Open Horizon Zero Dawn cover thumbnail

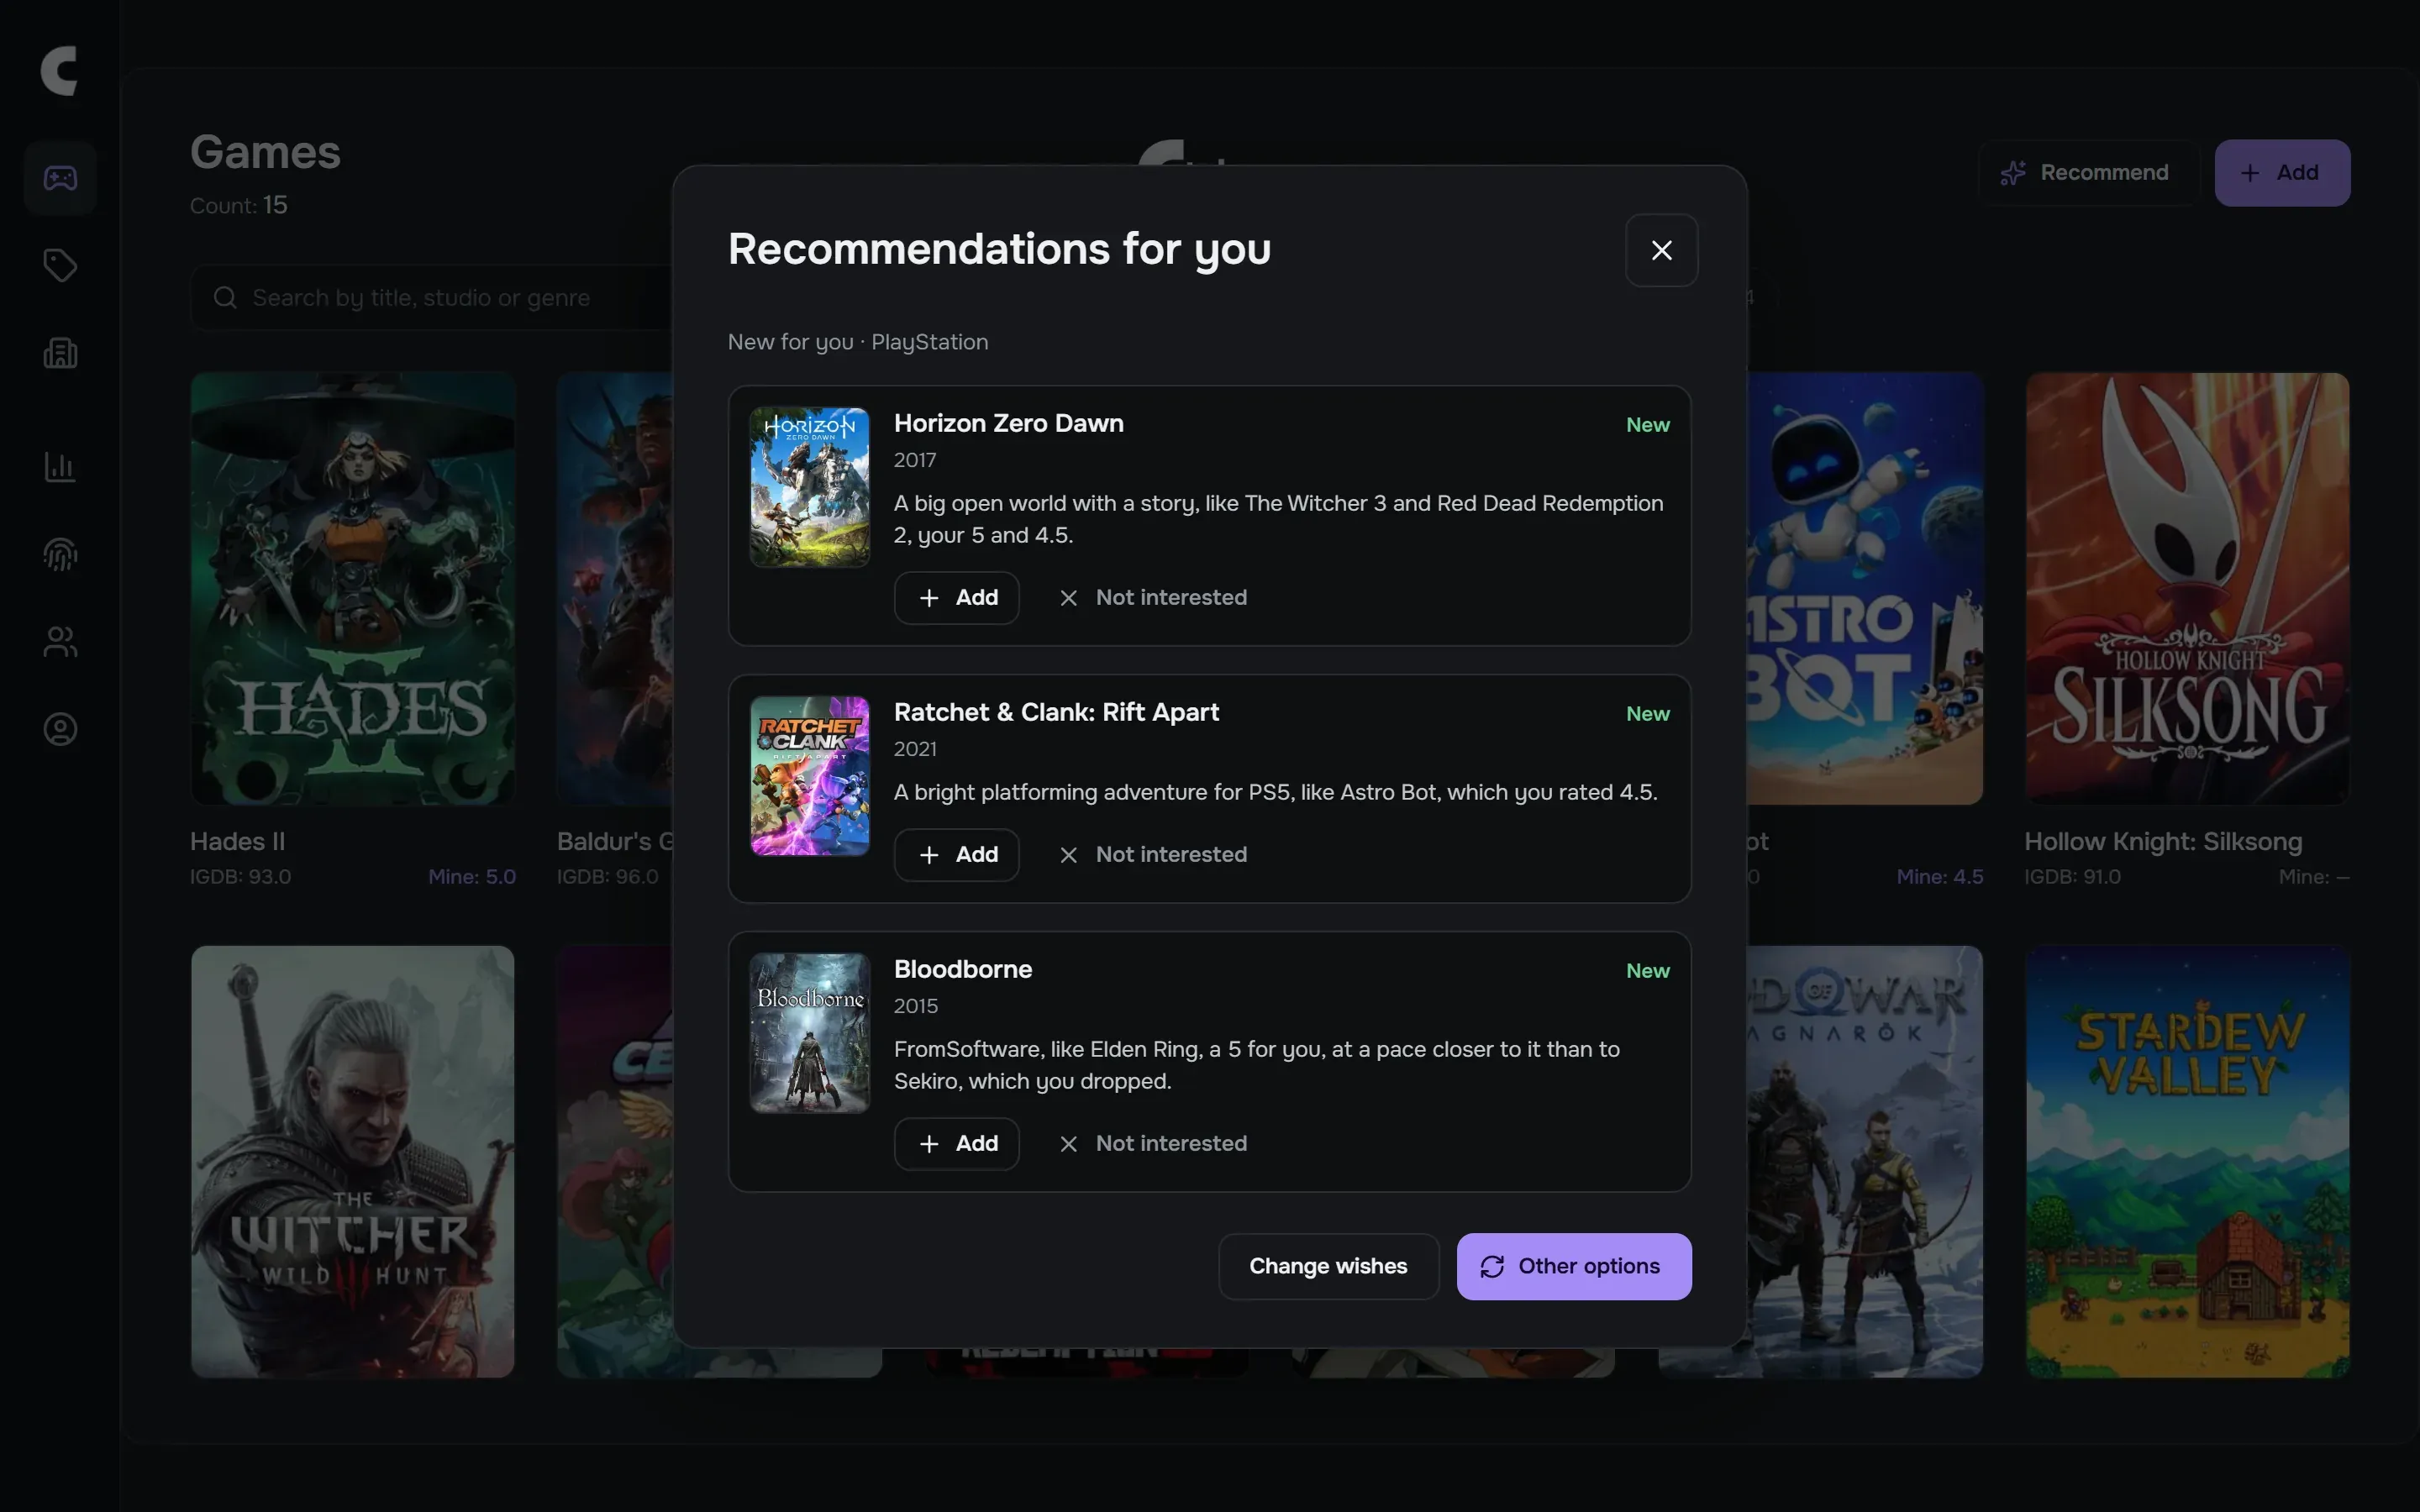(x=809, y=487)
